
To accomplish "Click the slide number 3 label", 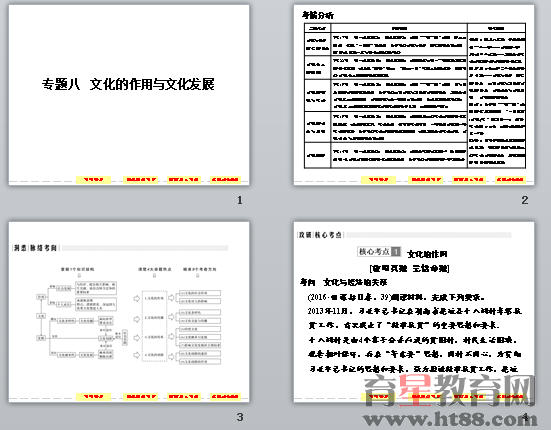I will [240, 417].
